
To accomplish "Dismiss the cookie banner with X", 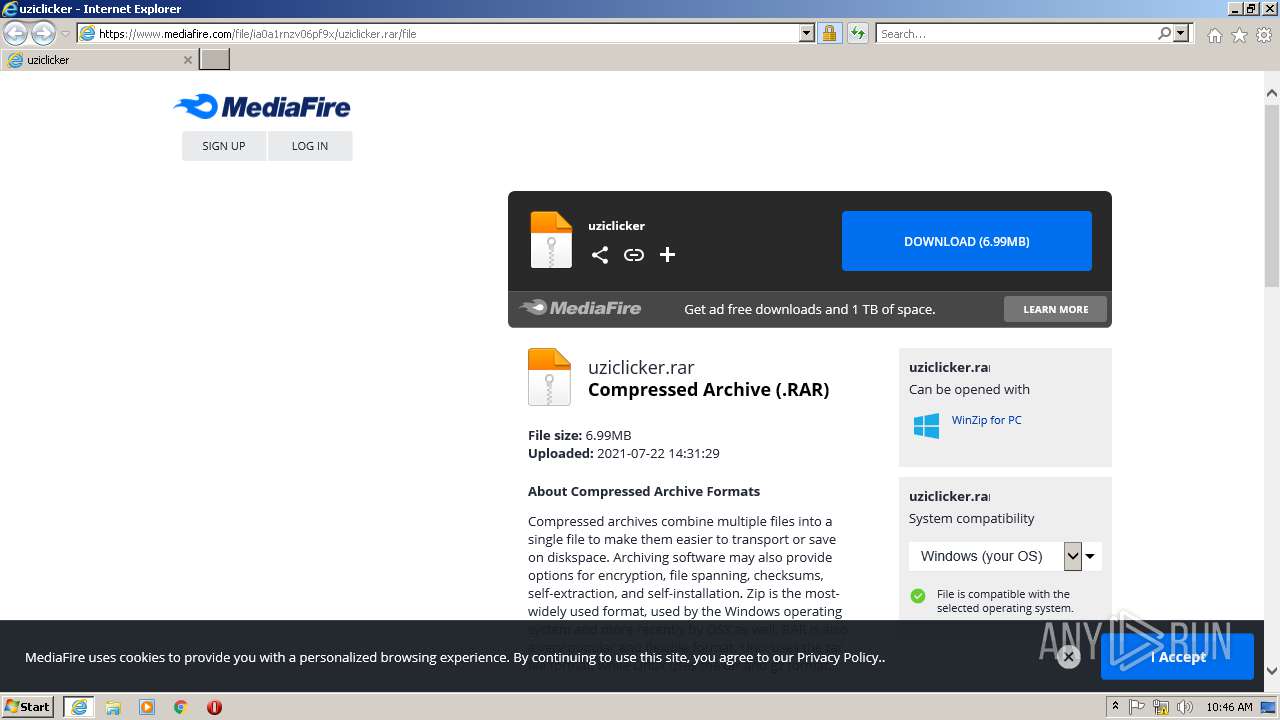I will 1069,657.
